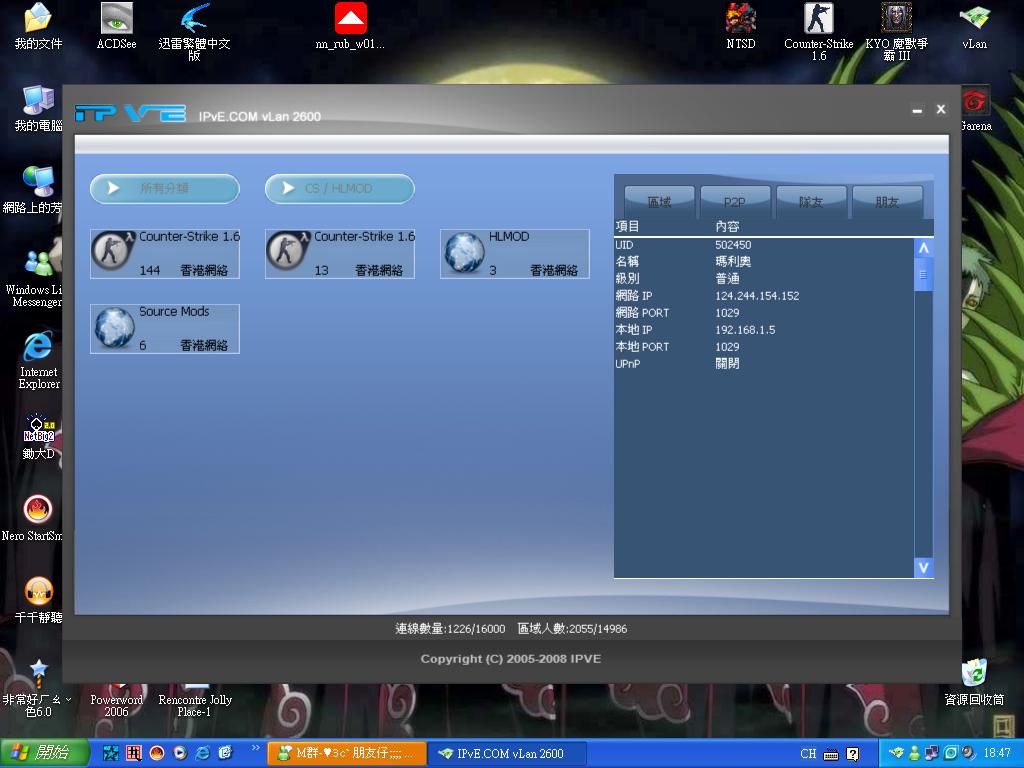Image resolution: width=1024 pixels, height=768 pixels.
Task: Enter the Source Mods room with 6 users
Action: pos(165,328)
